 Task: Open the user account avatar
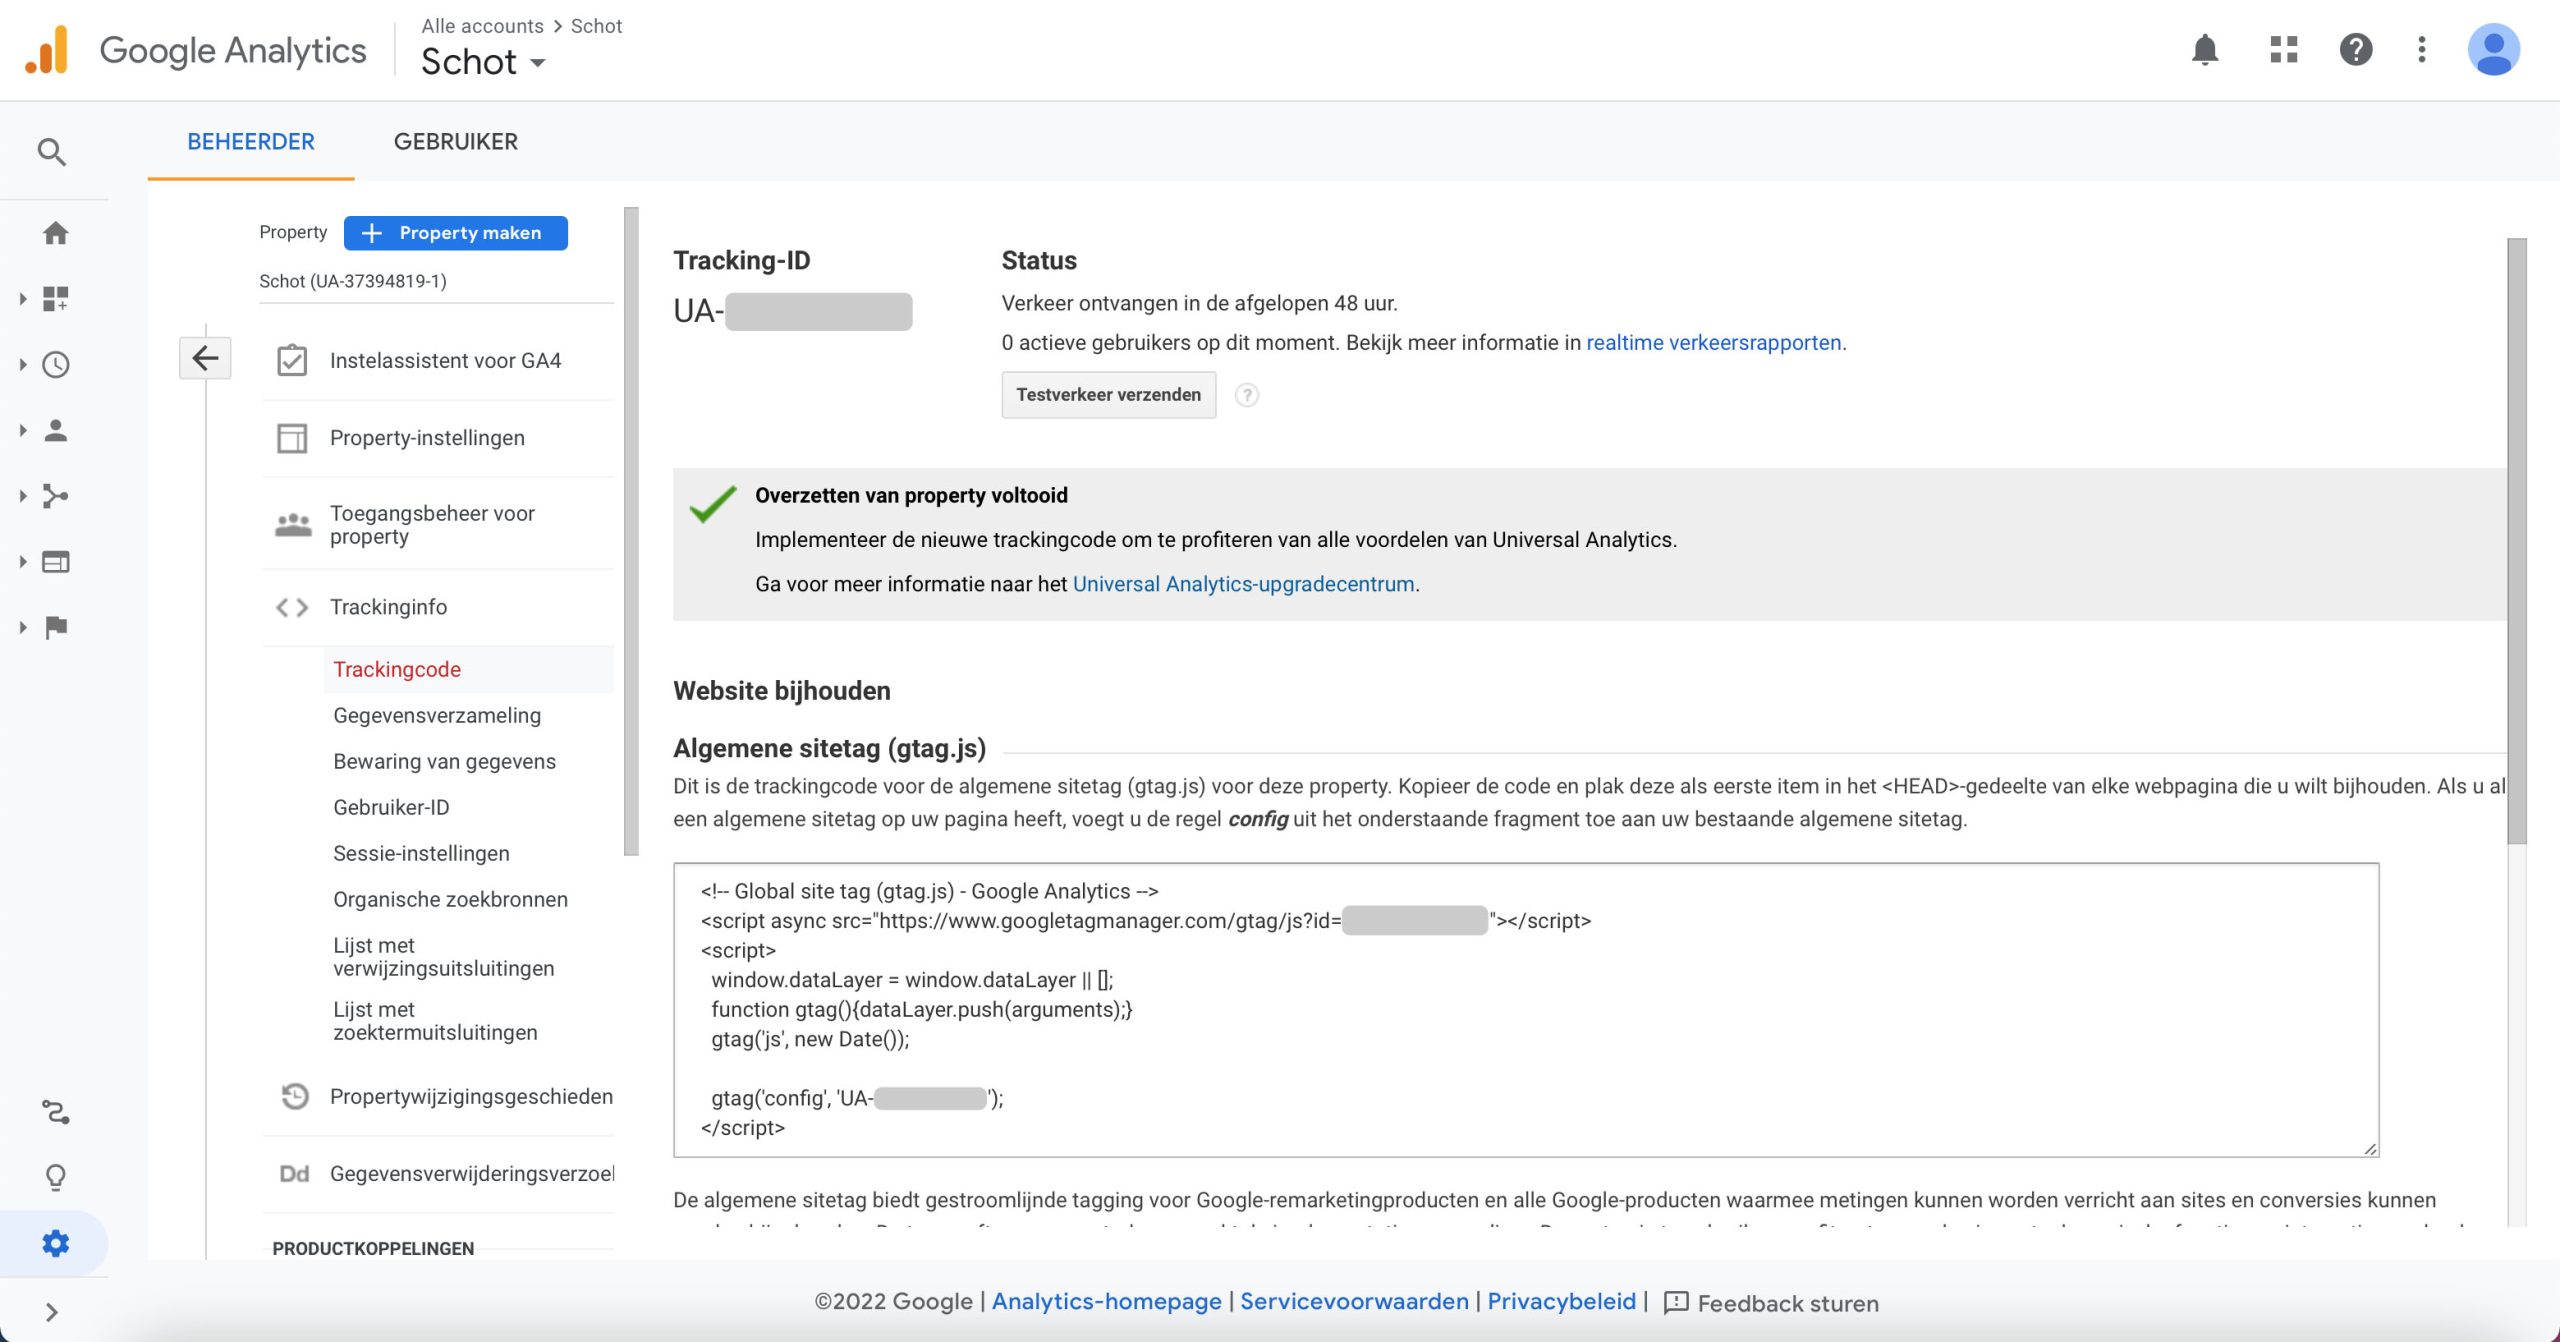click(2493, 49)
